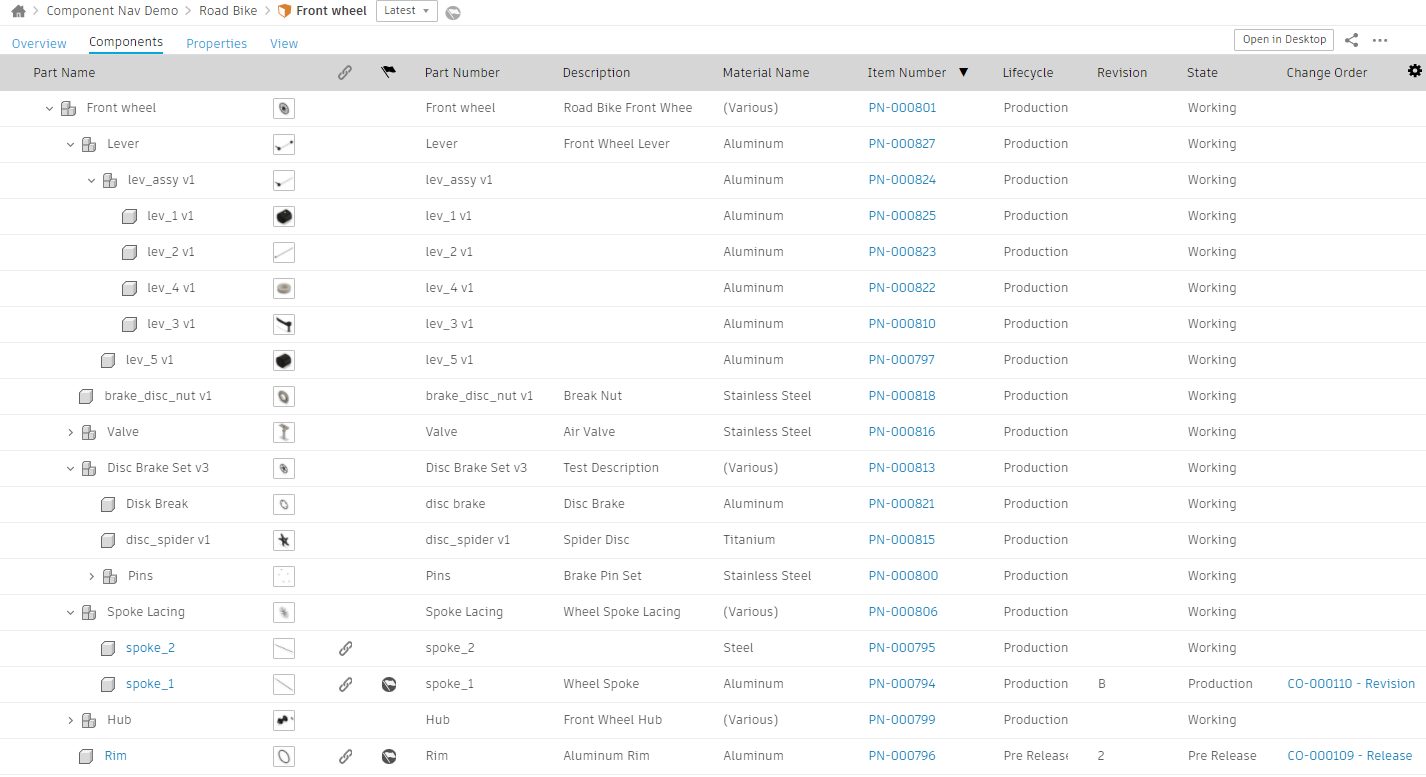Open item number PN-000801 link

(x=902, y=108)
